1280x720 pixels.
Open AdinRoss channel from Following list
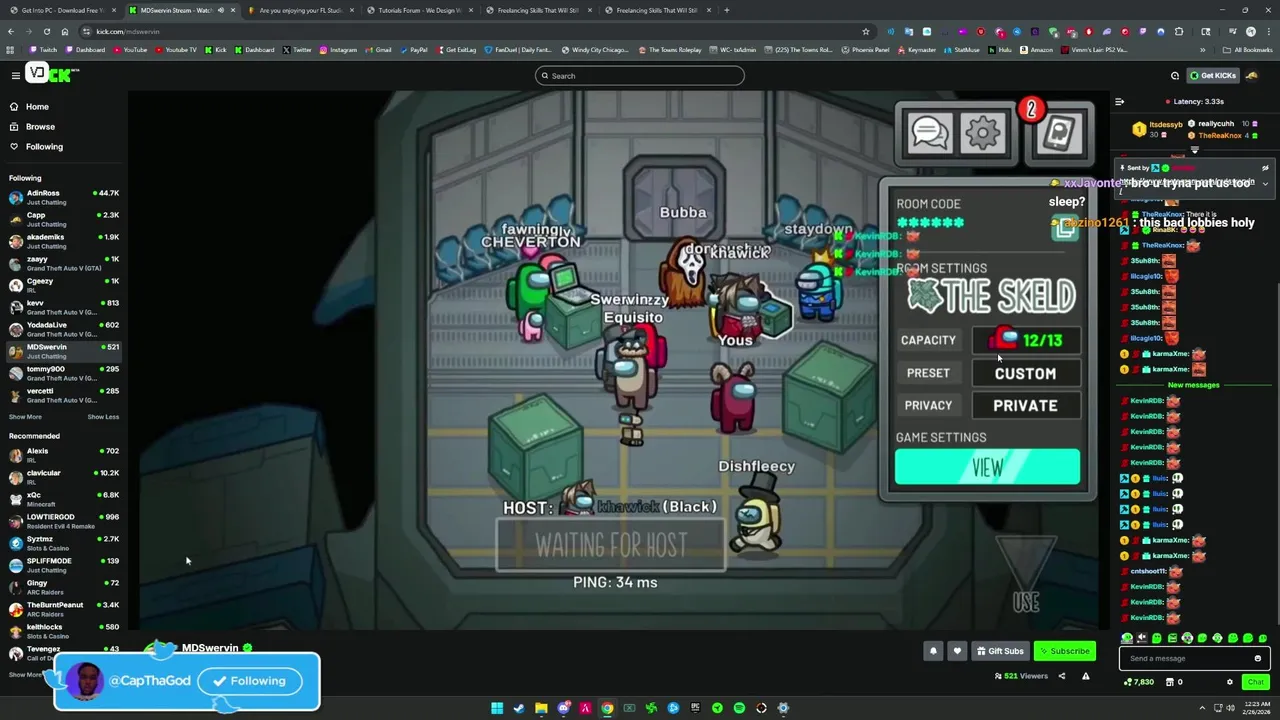64,197
